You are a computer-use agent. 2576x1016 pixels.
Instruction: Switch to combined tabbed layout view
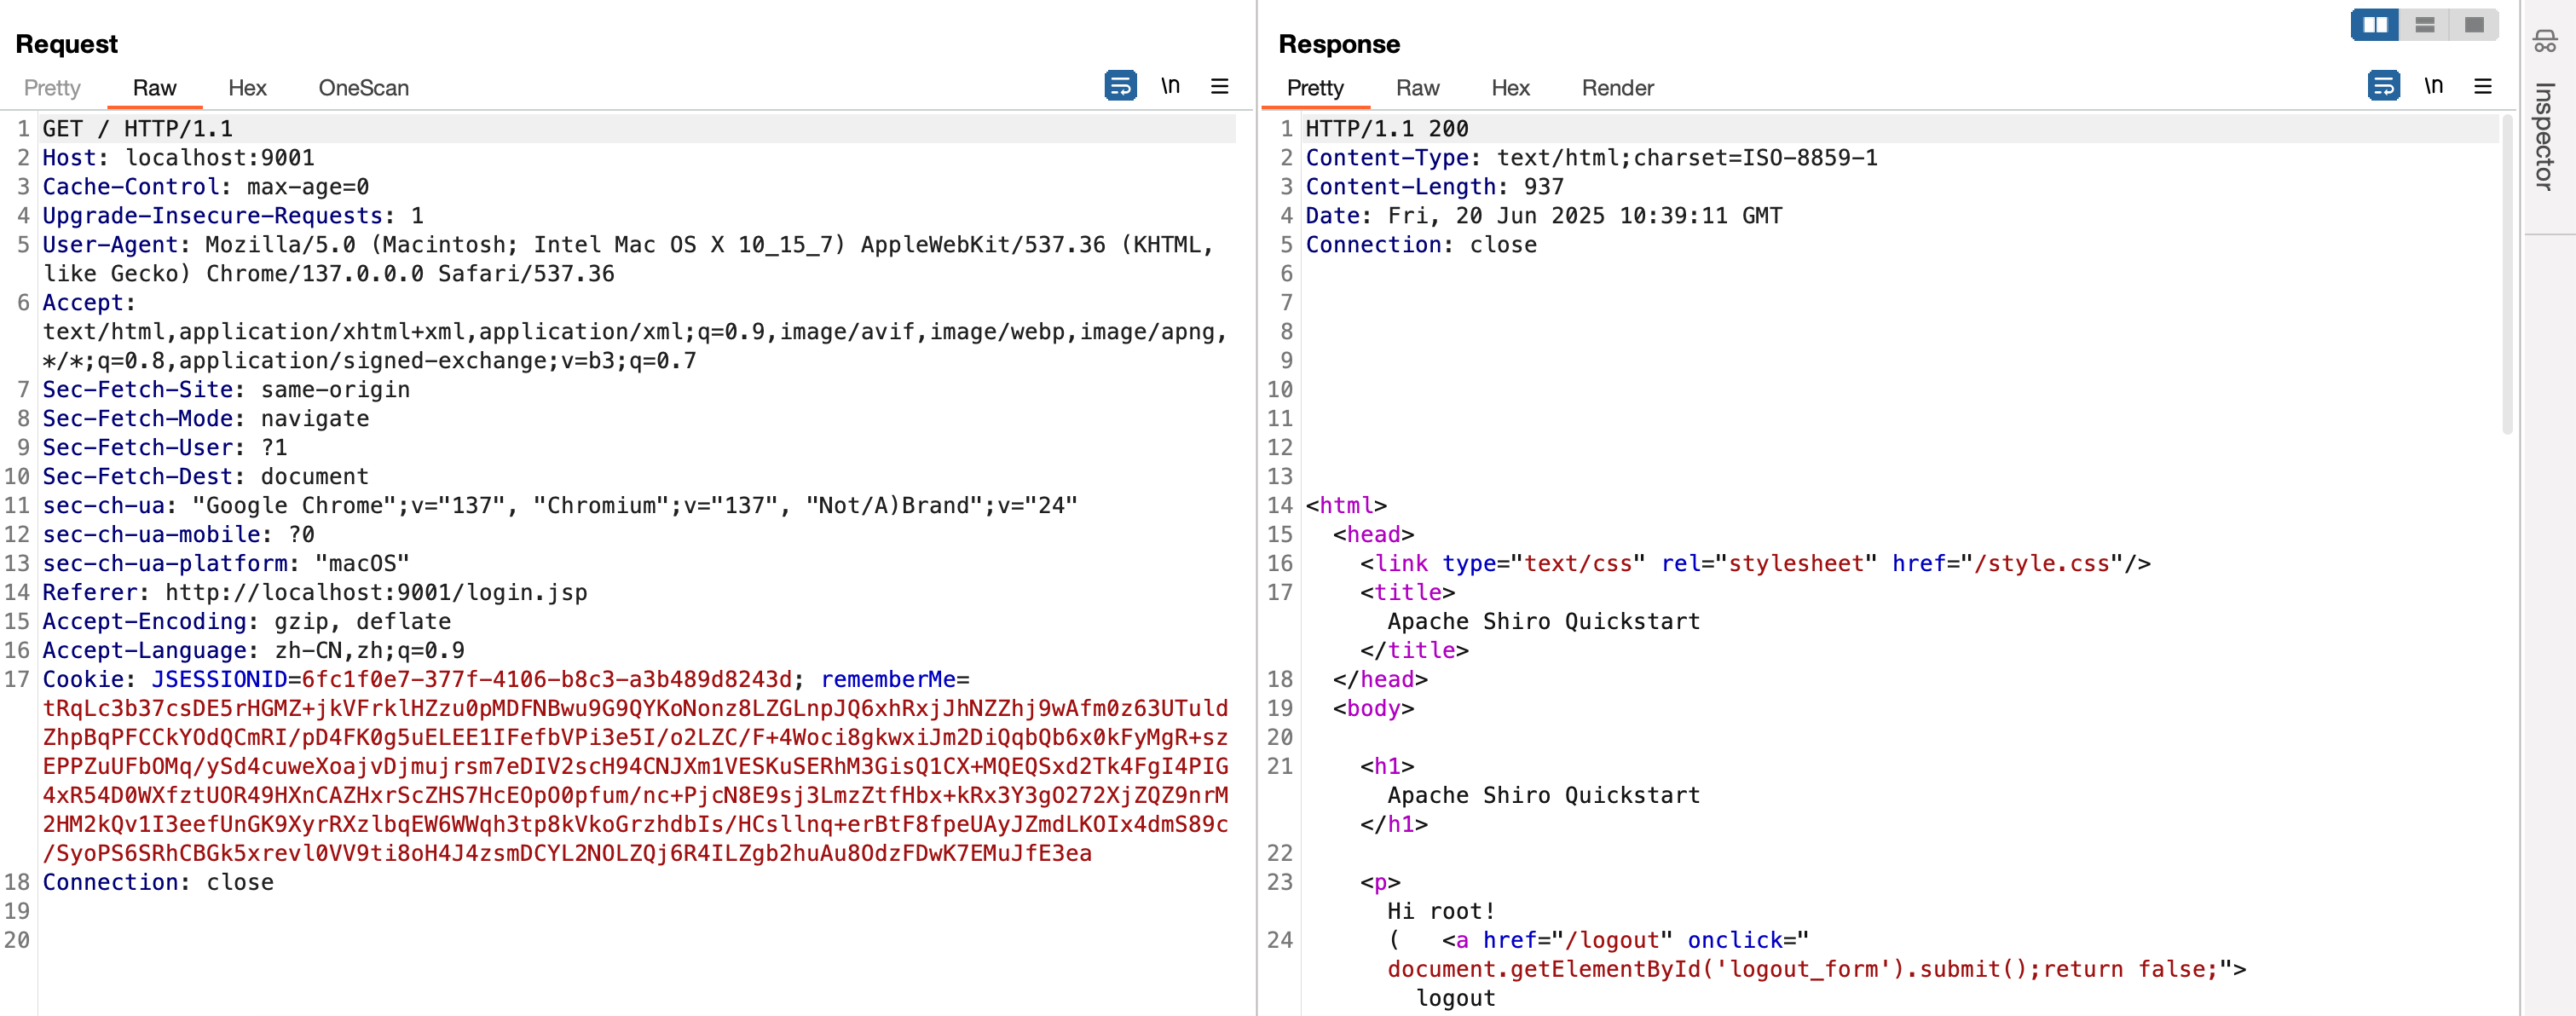(2474, 24)
